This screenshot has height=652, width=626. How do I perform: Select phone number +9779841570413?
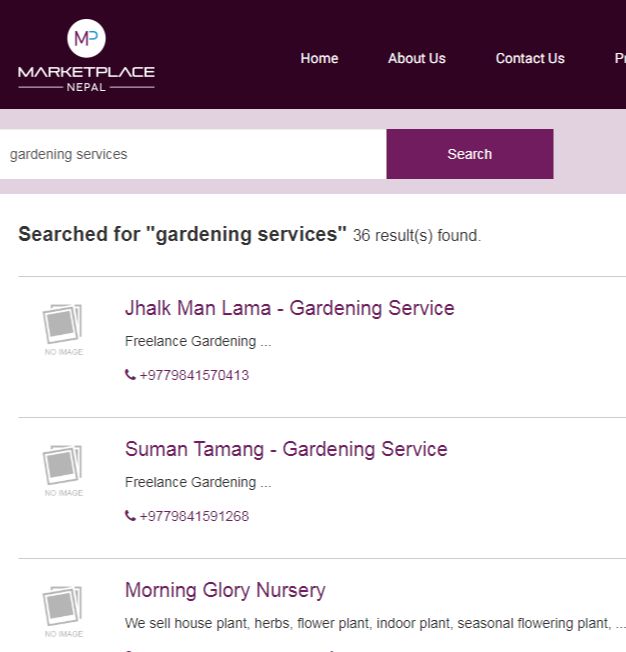point(194,375)
